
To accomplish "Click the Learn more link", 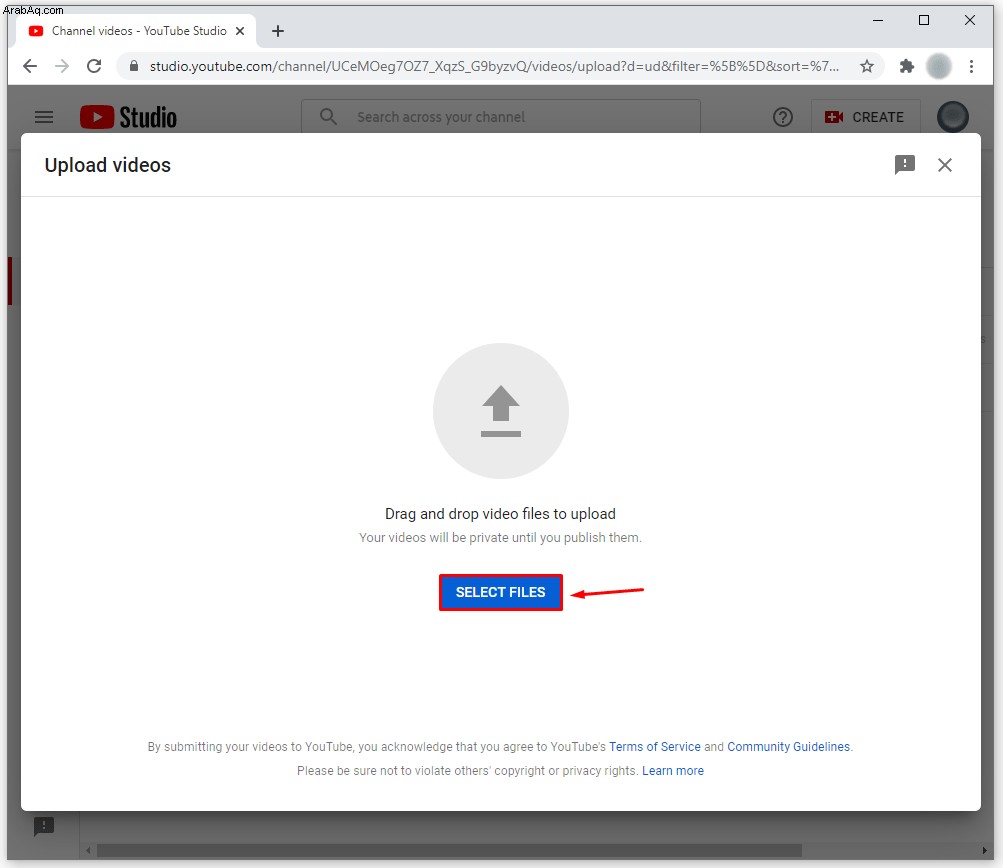I will [672, 771].
